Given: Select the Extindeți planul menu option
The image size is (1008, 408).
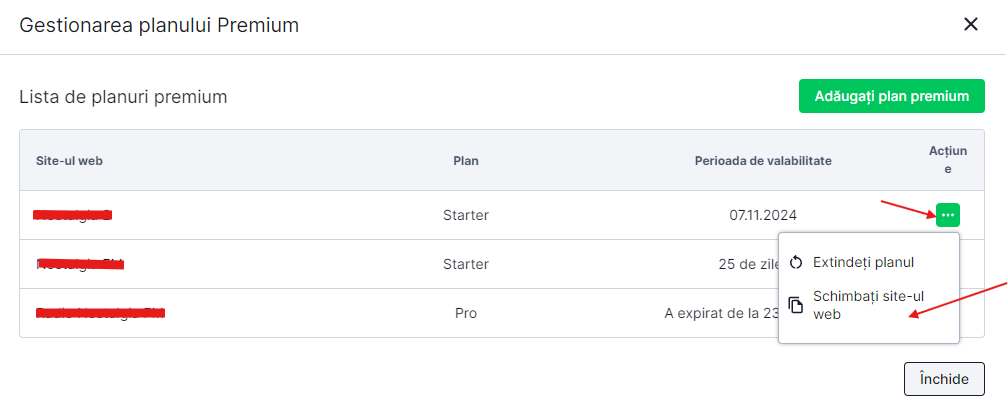Looking at the screenshot, I should pos(863,262).
